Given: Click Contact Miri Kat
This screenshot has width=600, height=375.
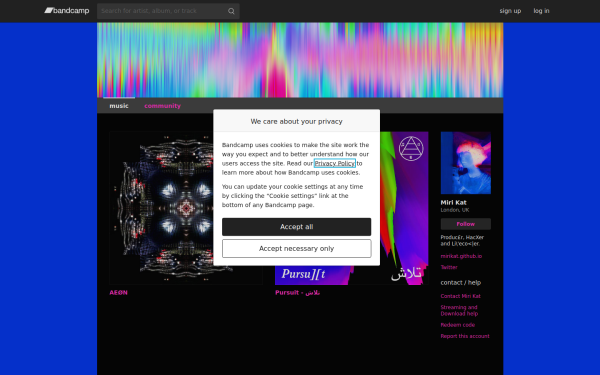Looking at the screenshot, I should click(460, 296).
